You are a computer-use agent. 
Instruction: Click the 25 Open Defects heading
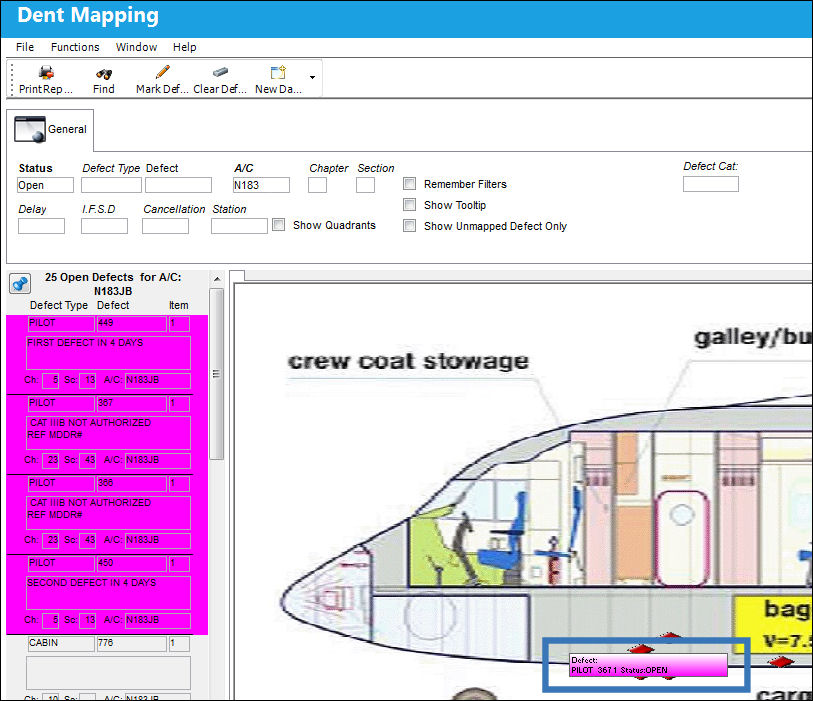pos(113,284)
